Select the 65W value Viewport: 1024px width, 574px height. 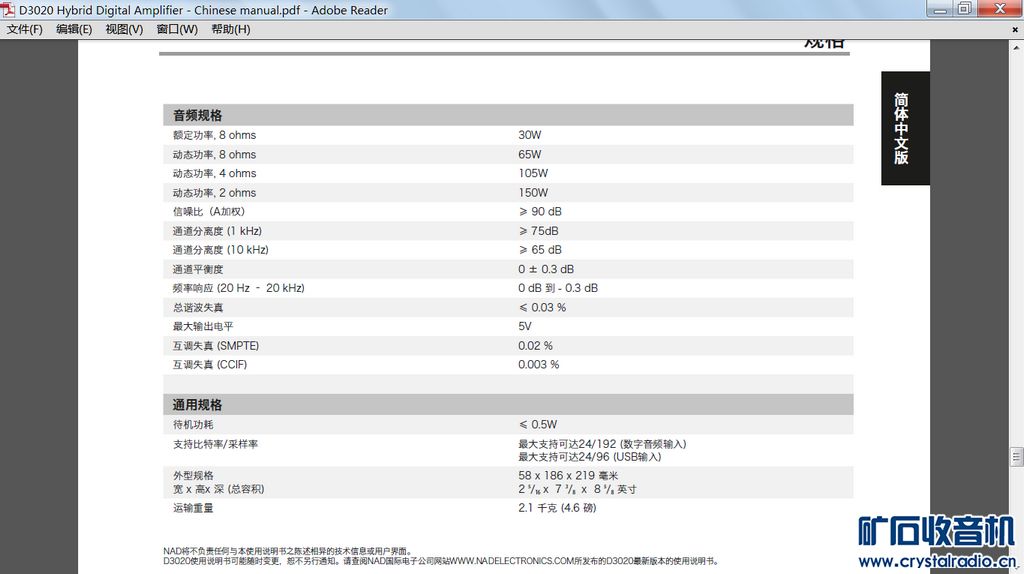point(530,155)
